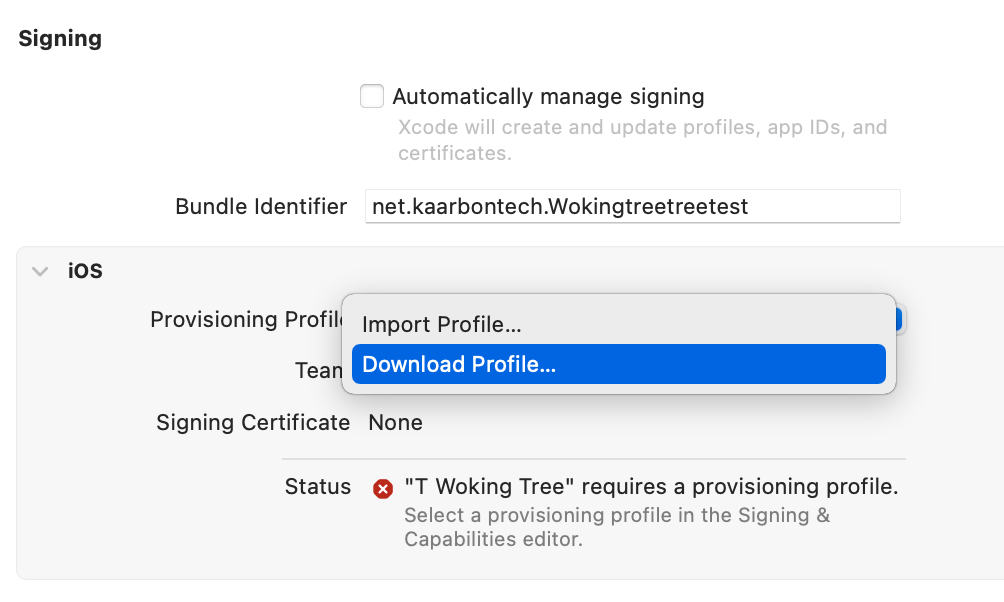Click the iOS section title
Screen dimensions: 1004x602
click(86, 270)
